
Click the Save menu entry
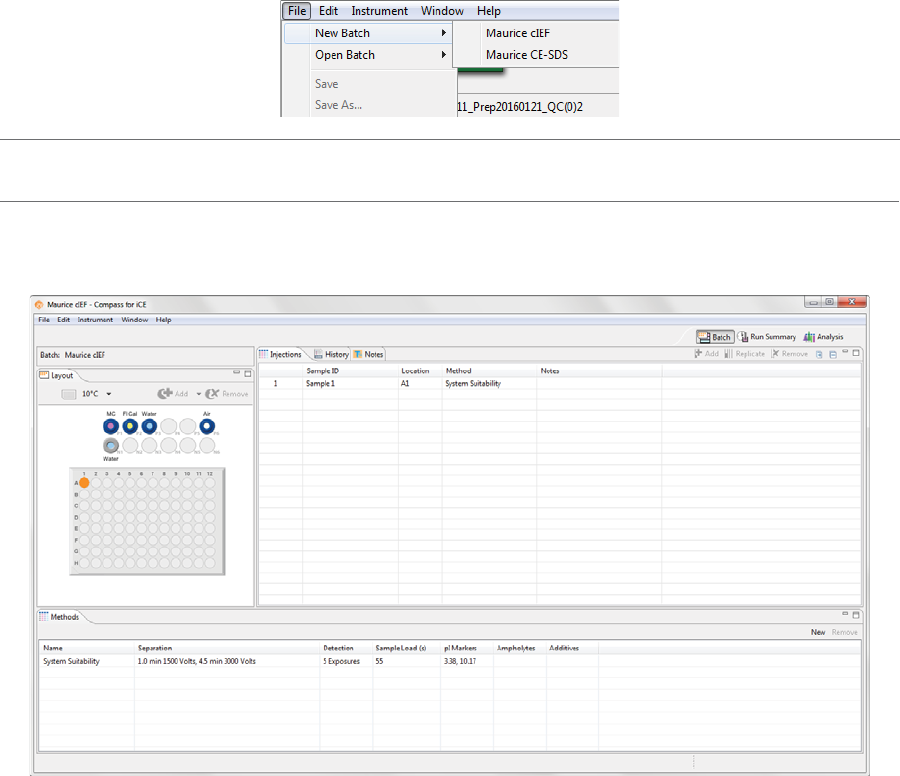tap(327, 84)
